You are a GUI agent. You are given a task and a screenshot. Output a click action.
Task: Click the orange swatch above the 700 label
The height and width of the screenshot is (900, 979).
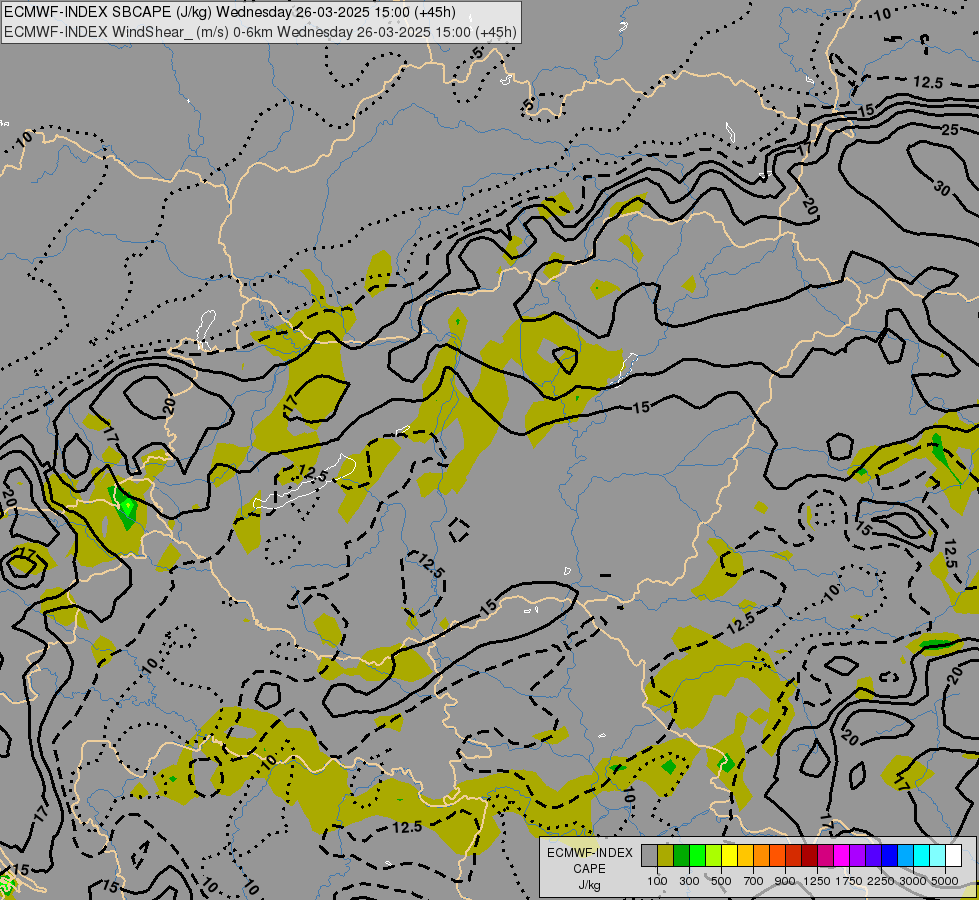[x=761, y=856]
